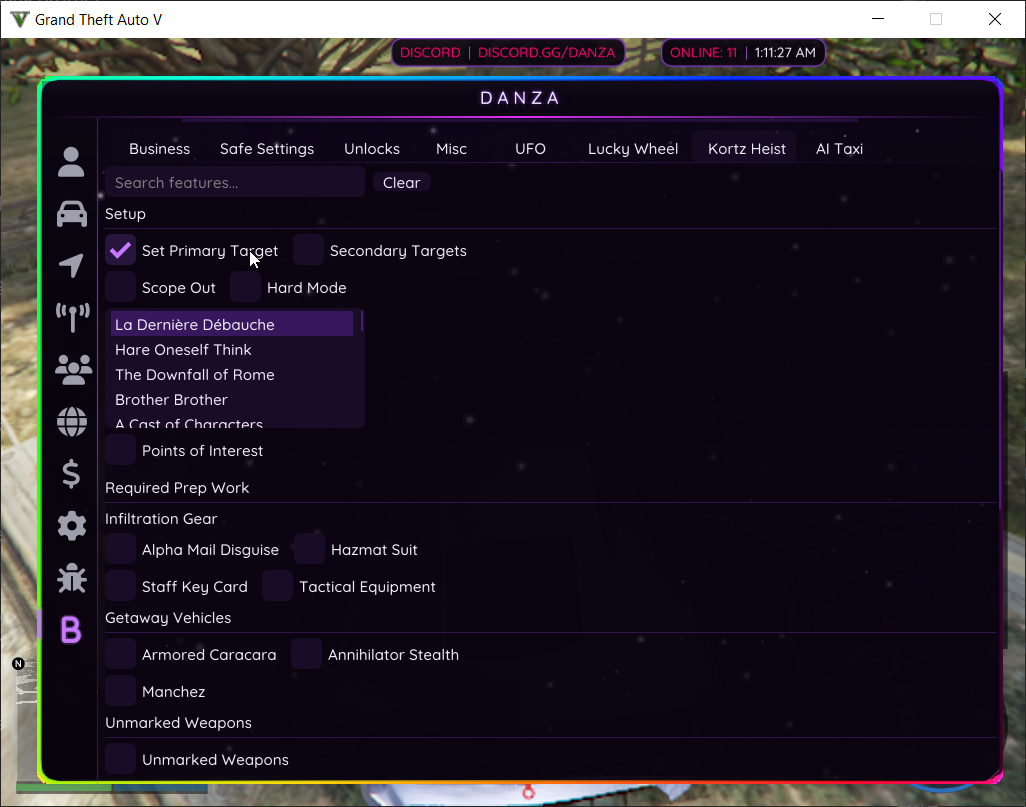Check the Tactical Equipment option
The image size is (1026, 807).
tap(277, 586)
